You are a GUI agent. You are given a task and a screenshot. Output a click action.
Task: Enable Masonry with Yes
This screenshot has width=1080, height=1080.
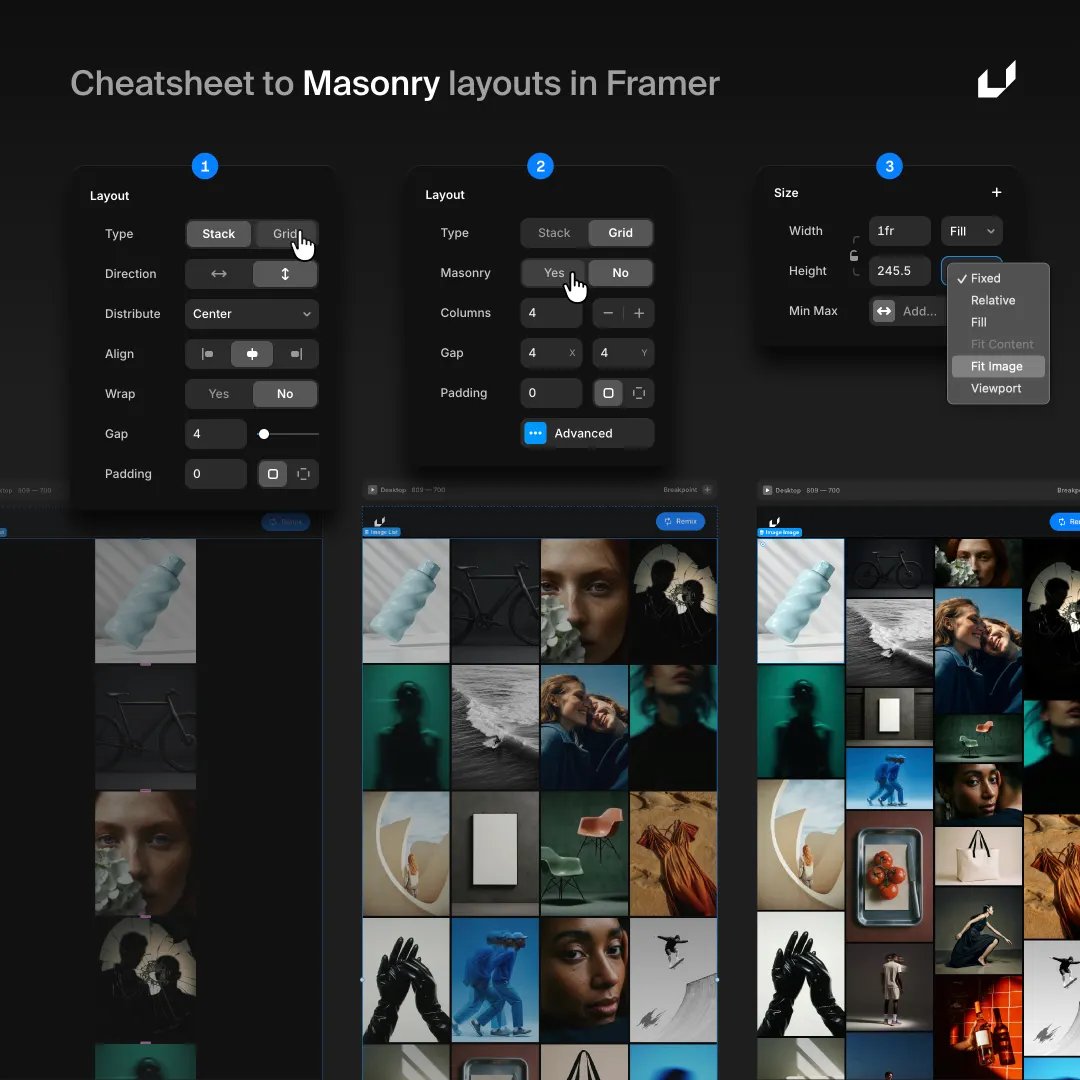pos(554,273)
